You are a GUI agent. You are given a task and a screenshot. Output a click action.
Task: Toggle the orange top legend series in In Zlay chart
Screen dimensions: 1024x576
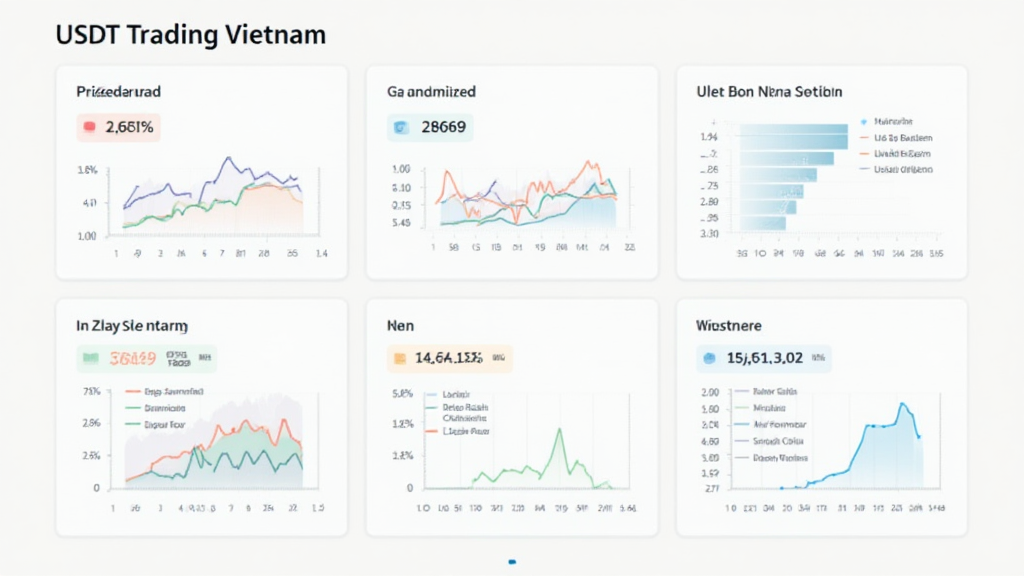[134, 393]
